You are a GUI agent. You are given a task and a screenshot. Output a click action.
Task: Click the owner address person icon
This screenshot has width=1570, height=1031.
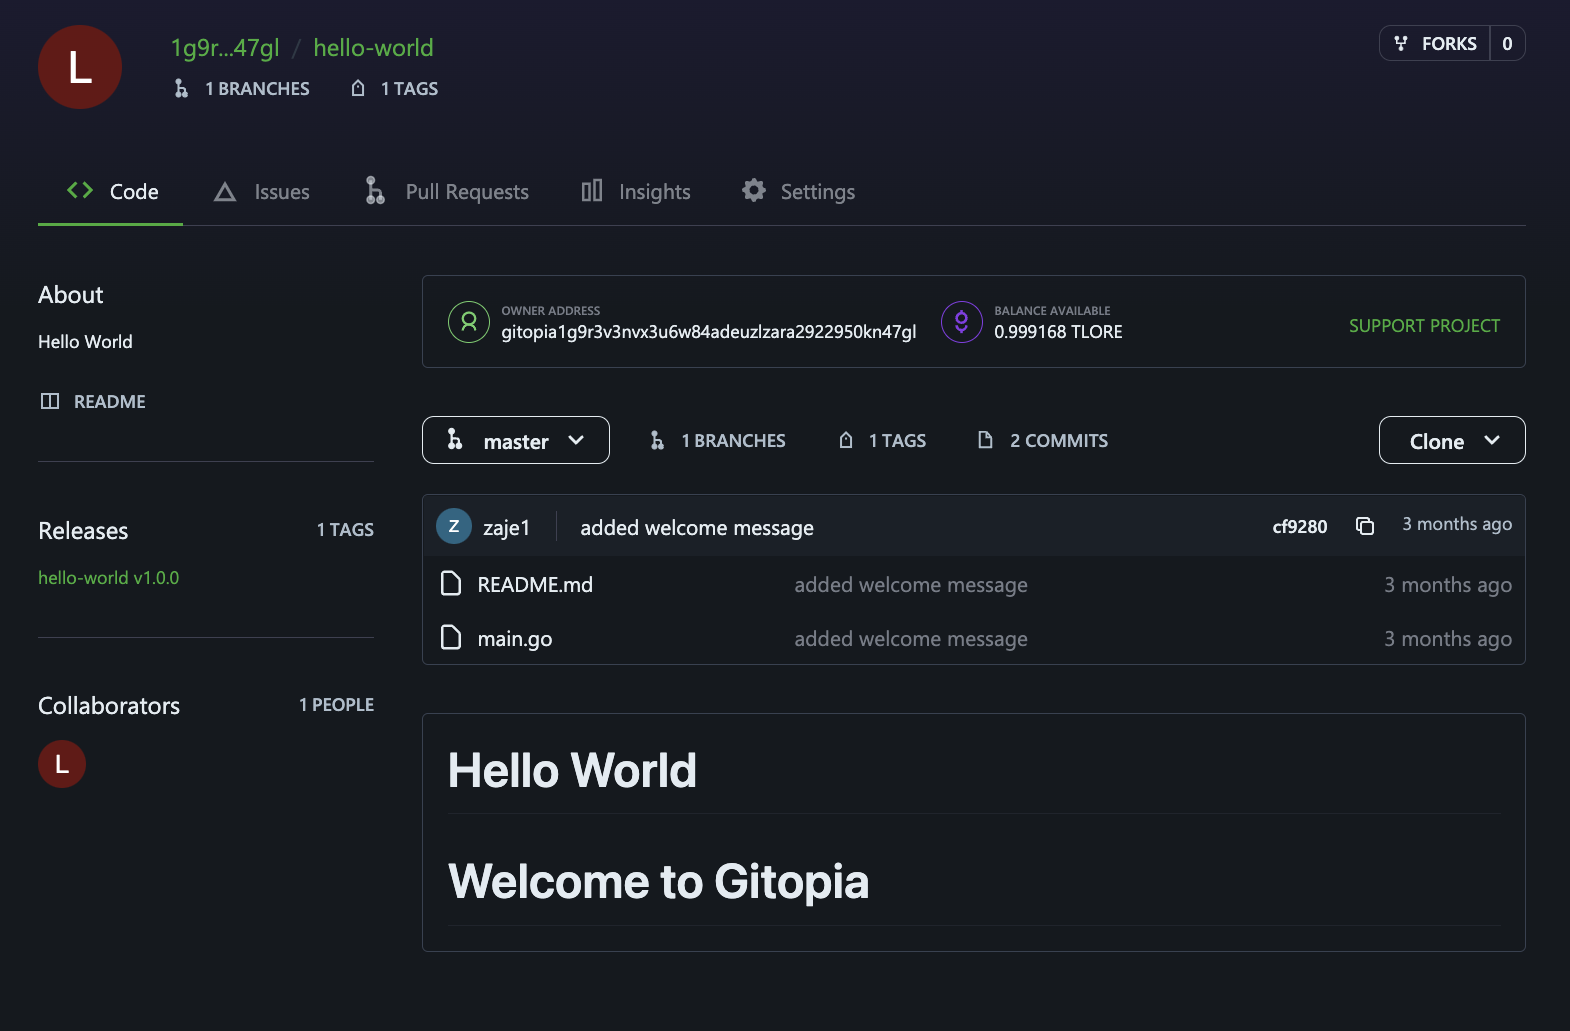[x=469, y=322]
